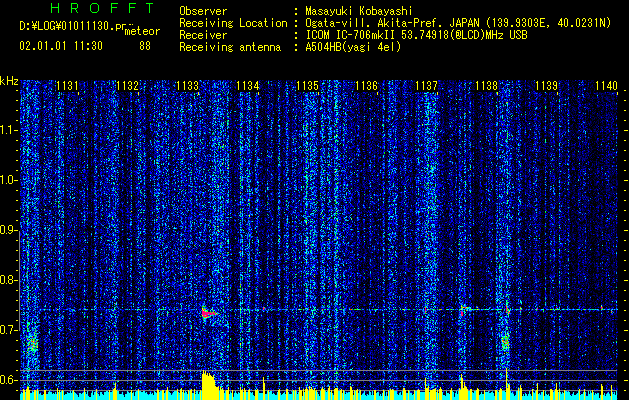
Task: Click the "Receiving antenna" label
Action: pos(230,47)
